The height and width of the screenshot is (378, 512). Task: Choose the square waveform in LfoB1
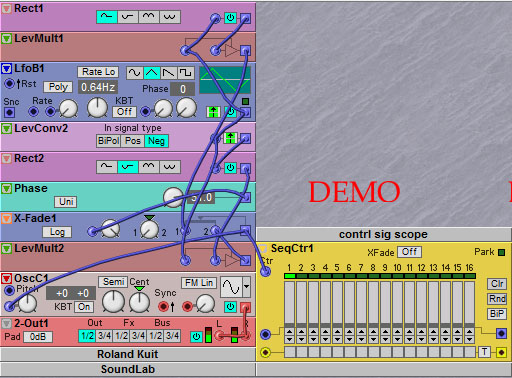(x=185, y=72)
